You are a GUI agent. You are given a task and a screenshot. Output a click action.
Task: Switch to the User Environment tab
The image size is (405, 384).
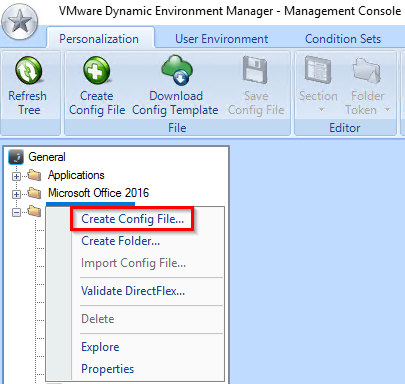coord(221,39)
